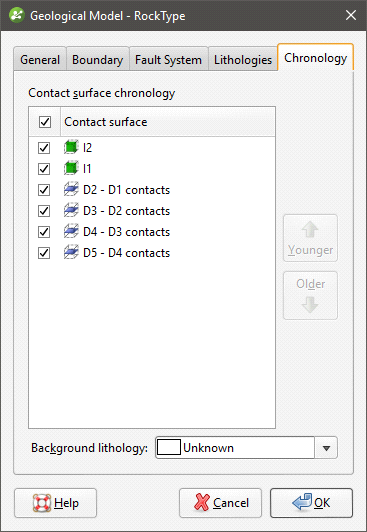Image resolution: width=367 pixels, height=532 pixels.
Task: Toggle the D3 - D2 contacts checkbox
Action: [x=44, y=211]
